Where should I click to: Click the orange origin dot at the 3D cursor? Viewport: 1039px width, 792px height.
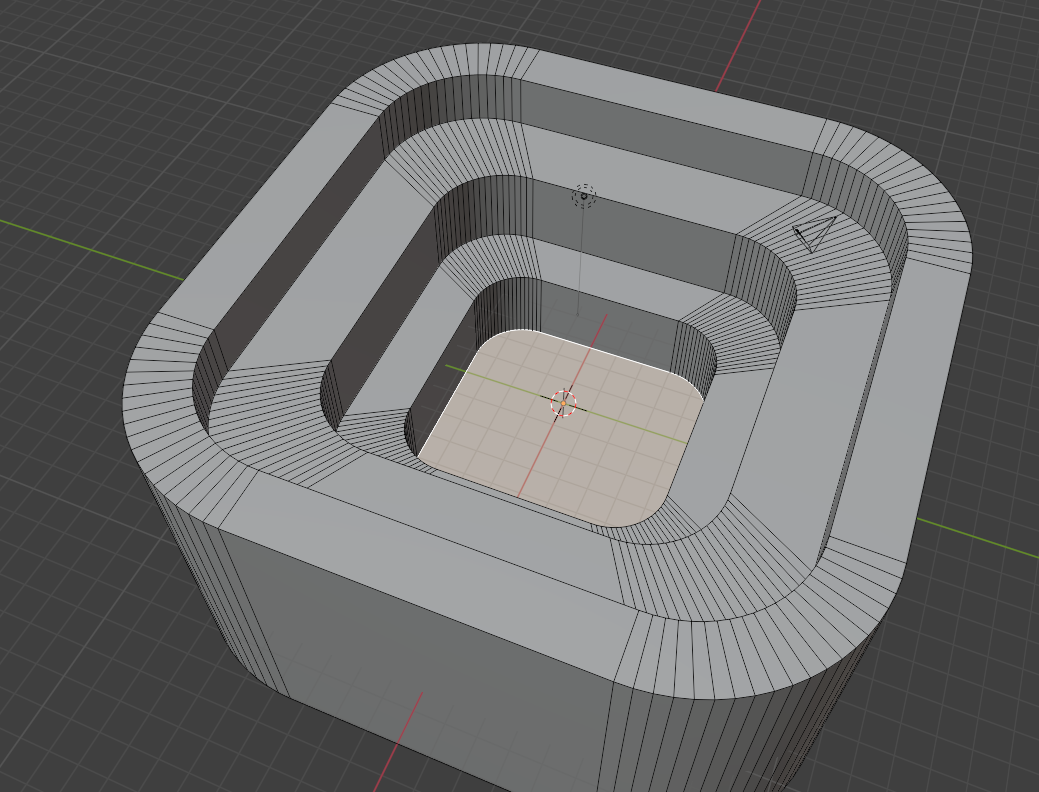click(x=563, y=403)
